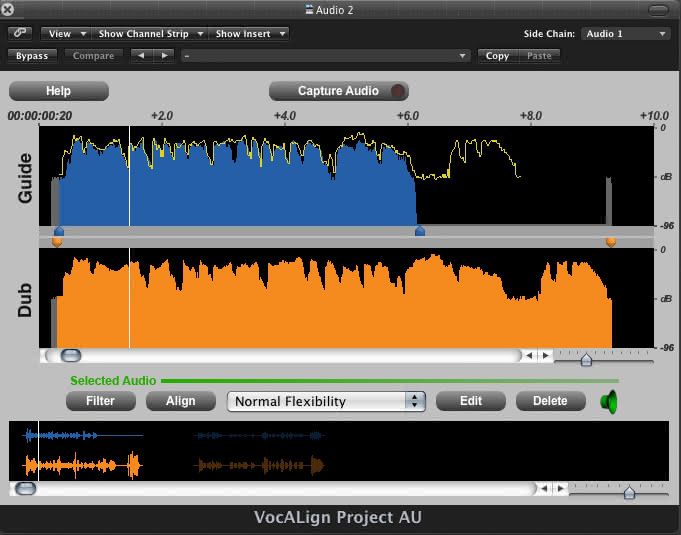The height and width of the screenshot is (535, 681).
Task: Click the Dub waveform display
Action: pyautogui.click(x=346, y=298)
